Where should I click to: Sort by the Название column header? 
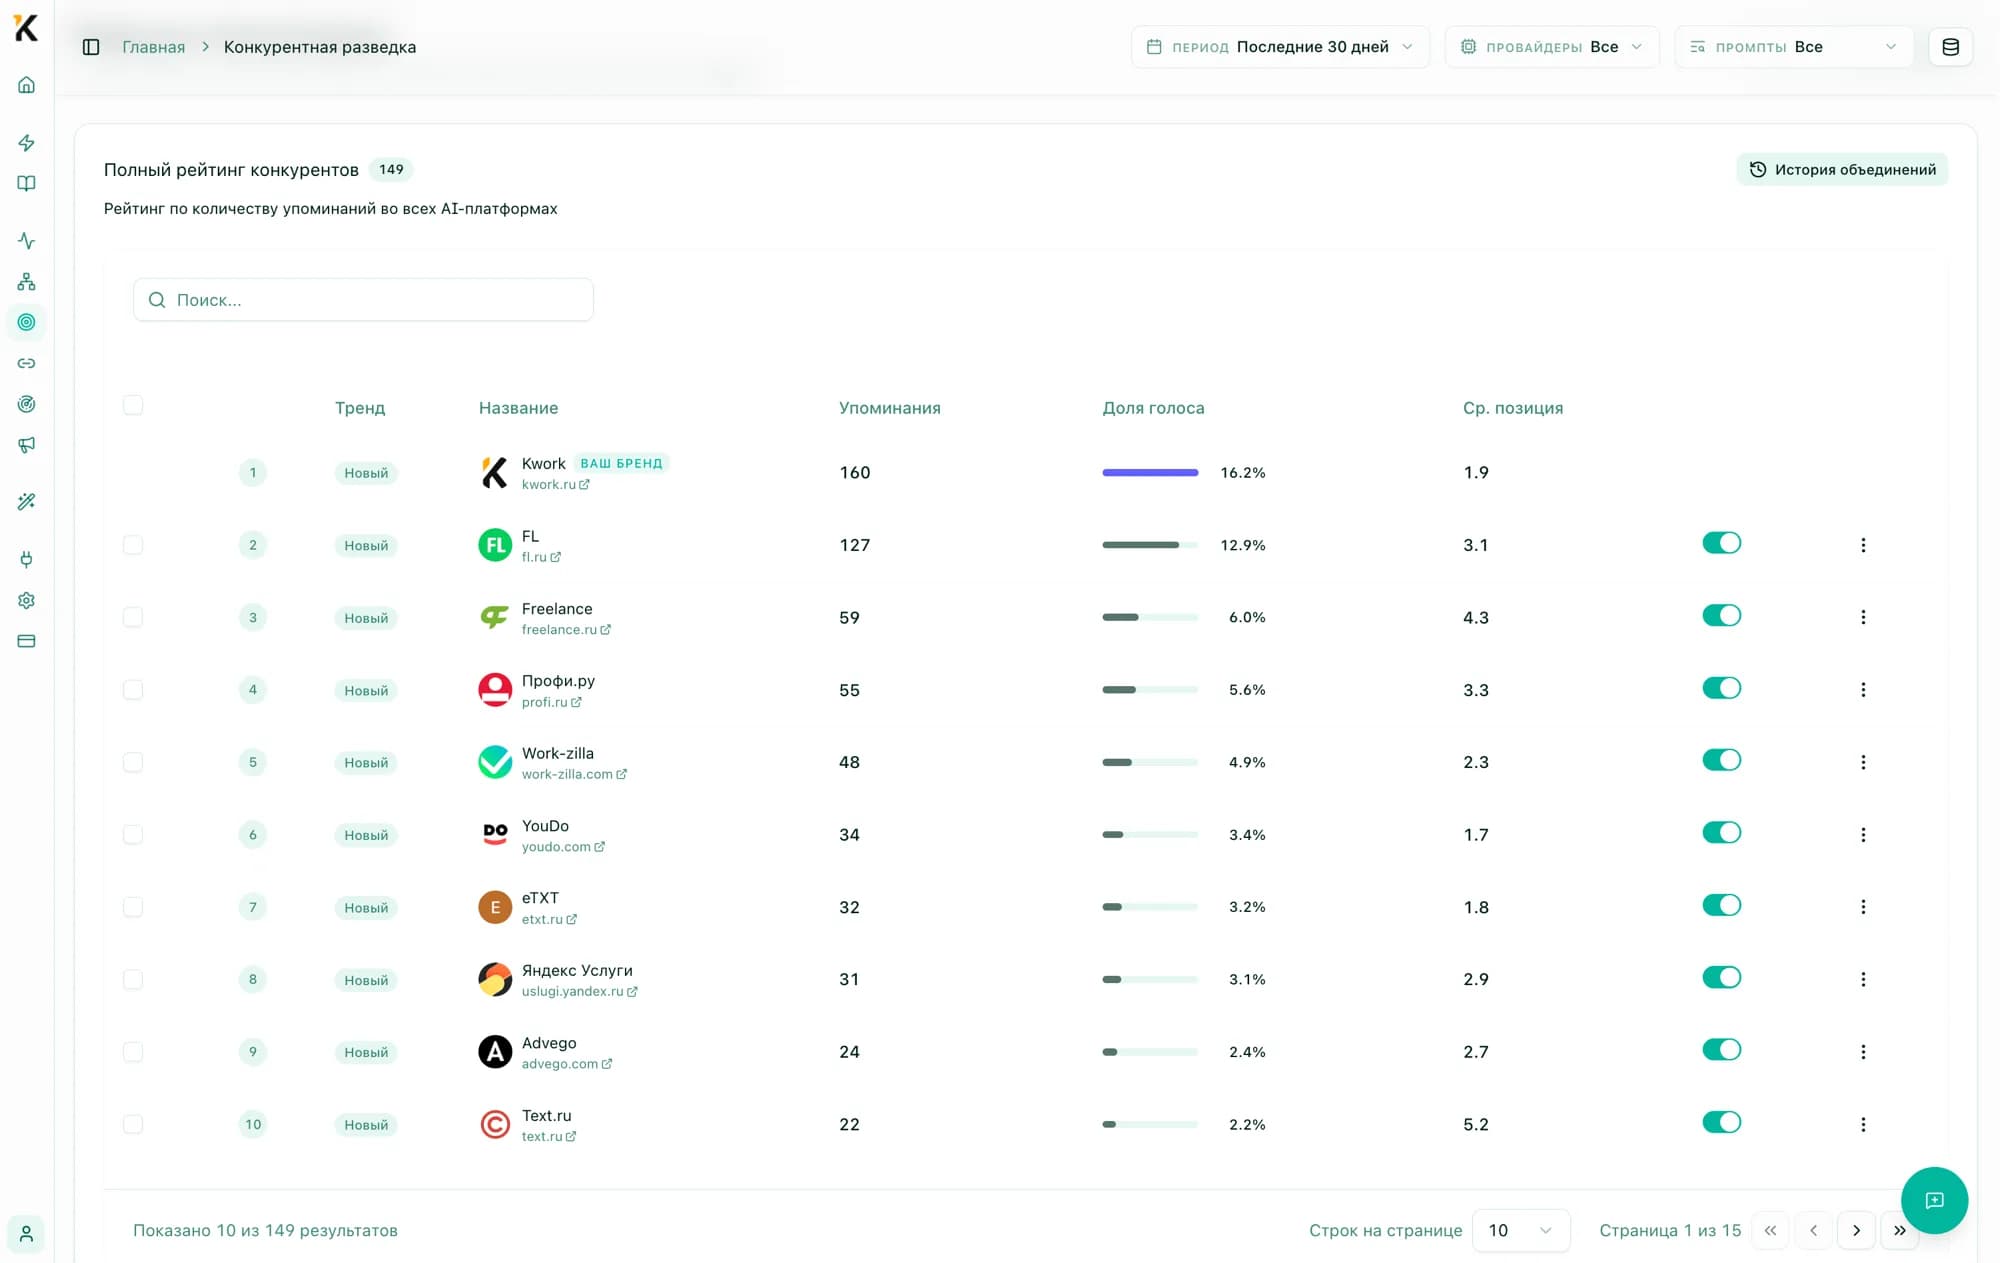[x=518, y=408]
